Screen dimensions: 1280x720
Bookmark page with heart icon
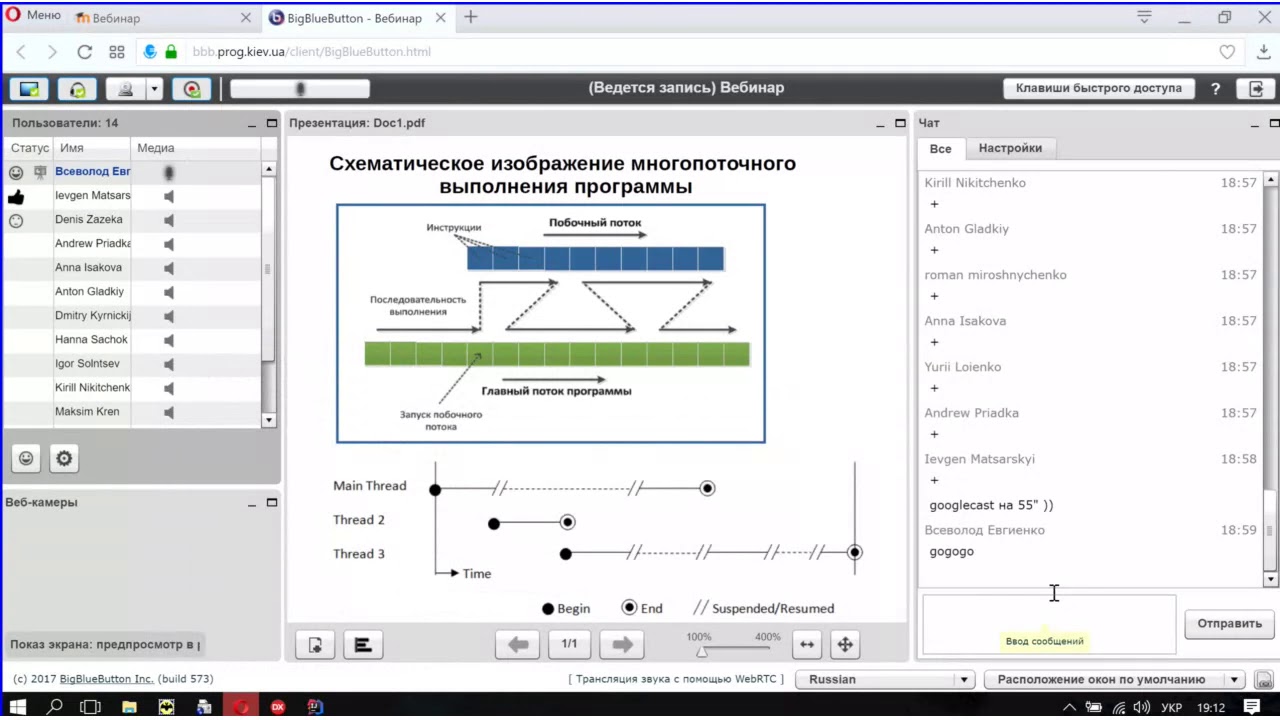[x=1227, y=52]
